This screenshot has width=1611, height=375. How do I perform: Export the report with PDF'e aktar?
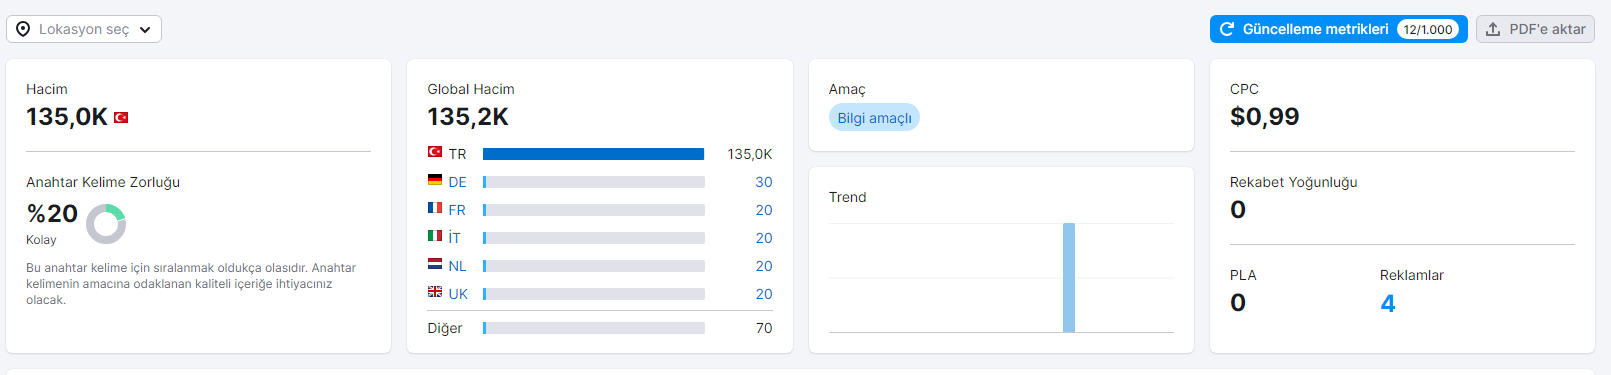pos(1535,29)
